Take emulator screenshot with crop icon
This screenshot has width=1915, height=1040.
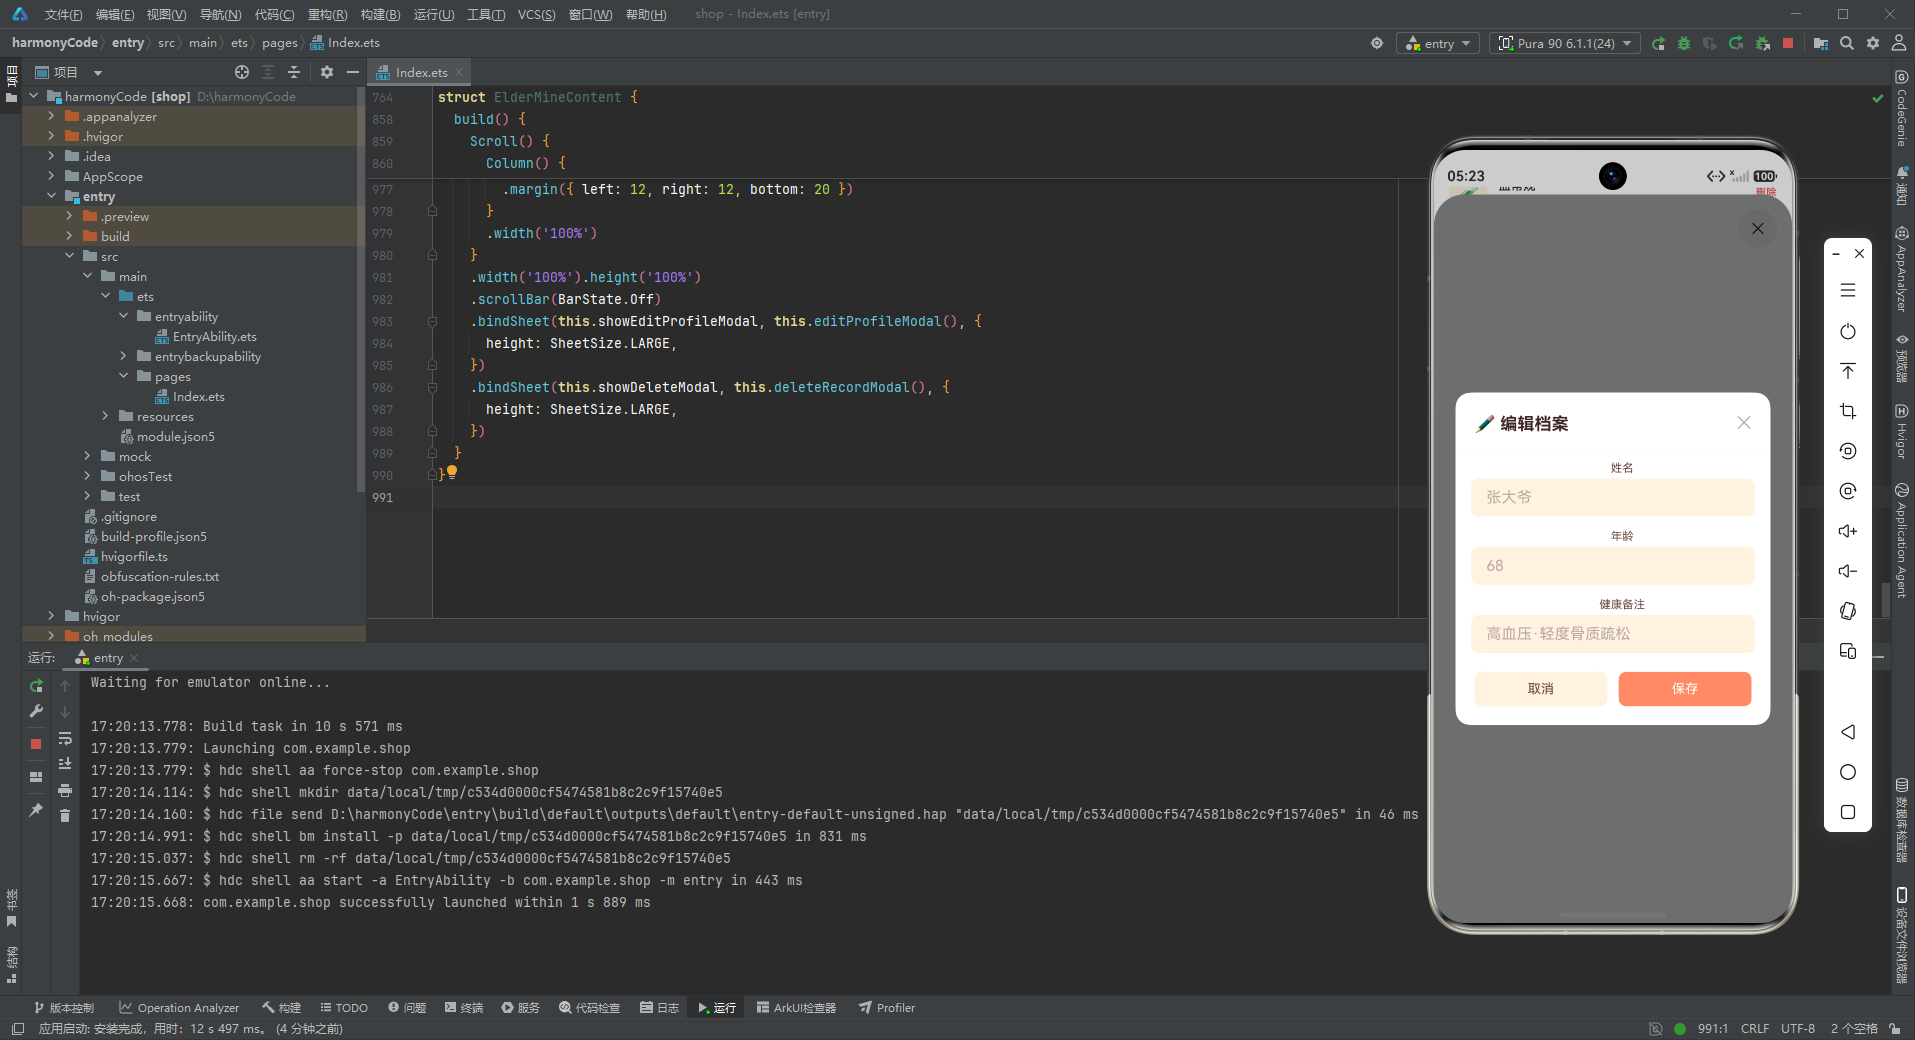(1847, 411)
